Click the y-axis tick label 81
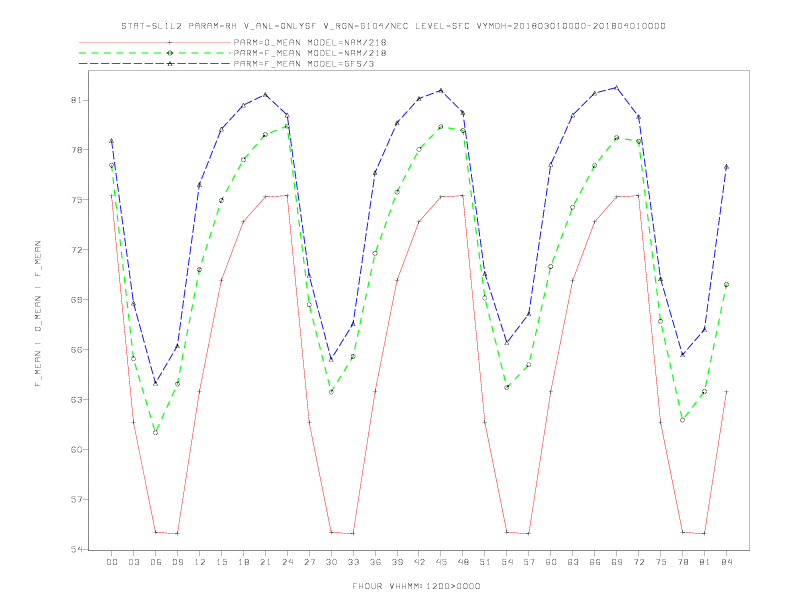This screenshot has height=612, width=792. tap(76, 100)
